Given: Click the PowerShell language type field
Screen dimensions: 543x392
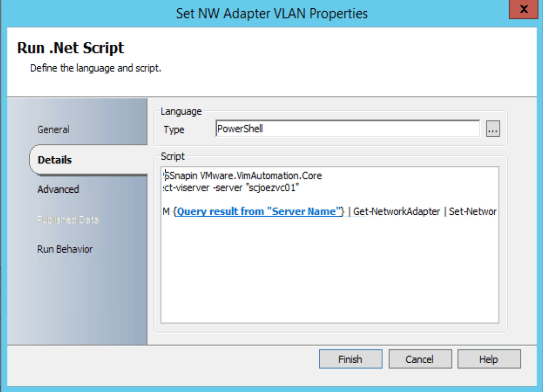Looking at the screenshot, I should click(347, 129).
